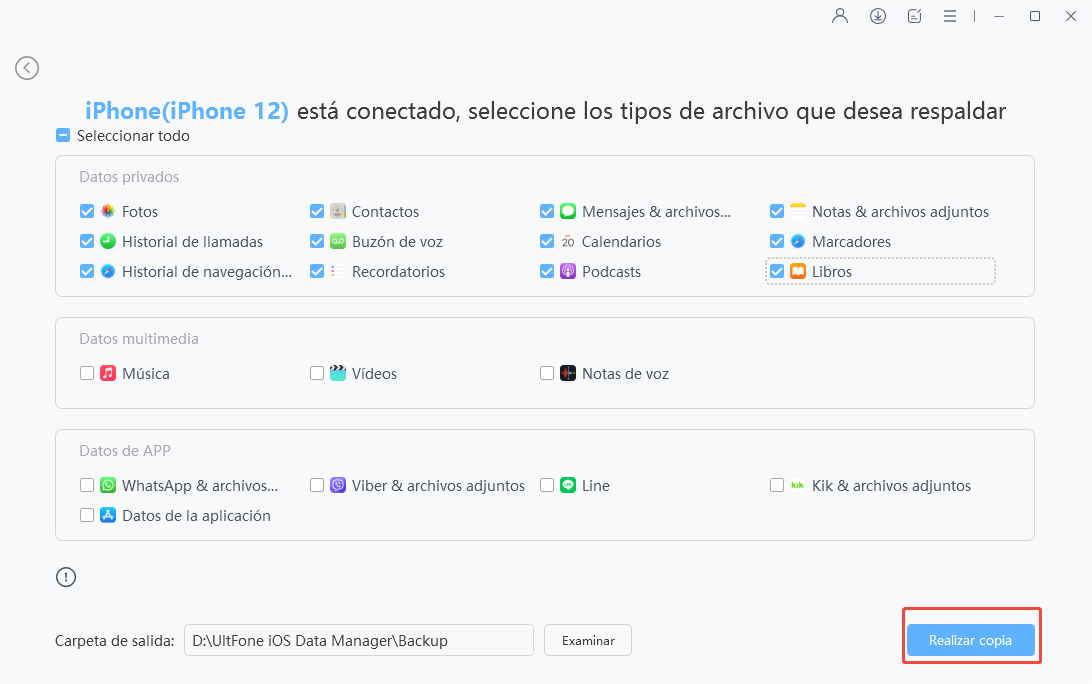Click the exclamation info icon
This screenshot has width=1092, height=684.
click(66, 577)
